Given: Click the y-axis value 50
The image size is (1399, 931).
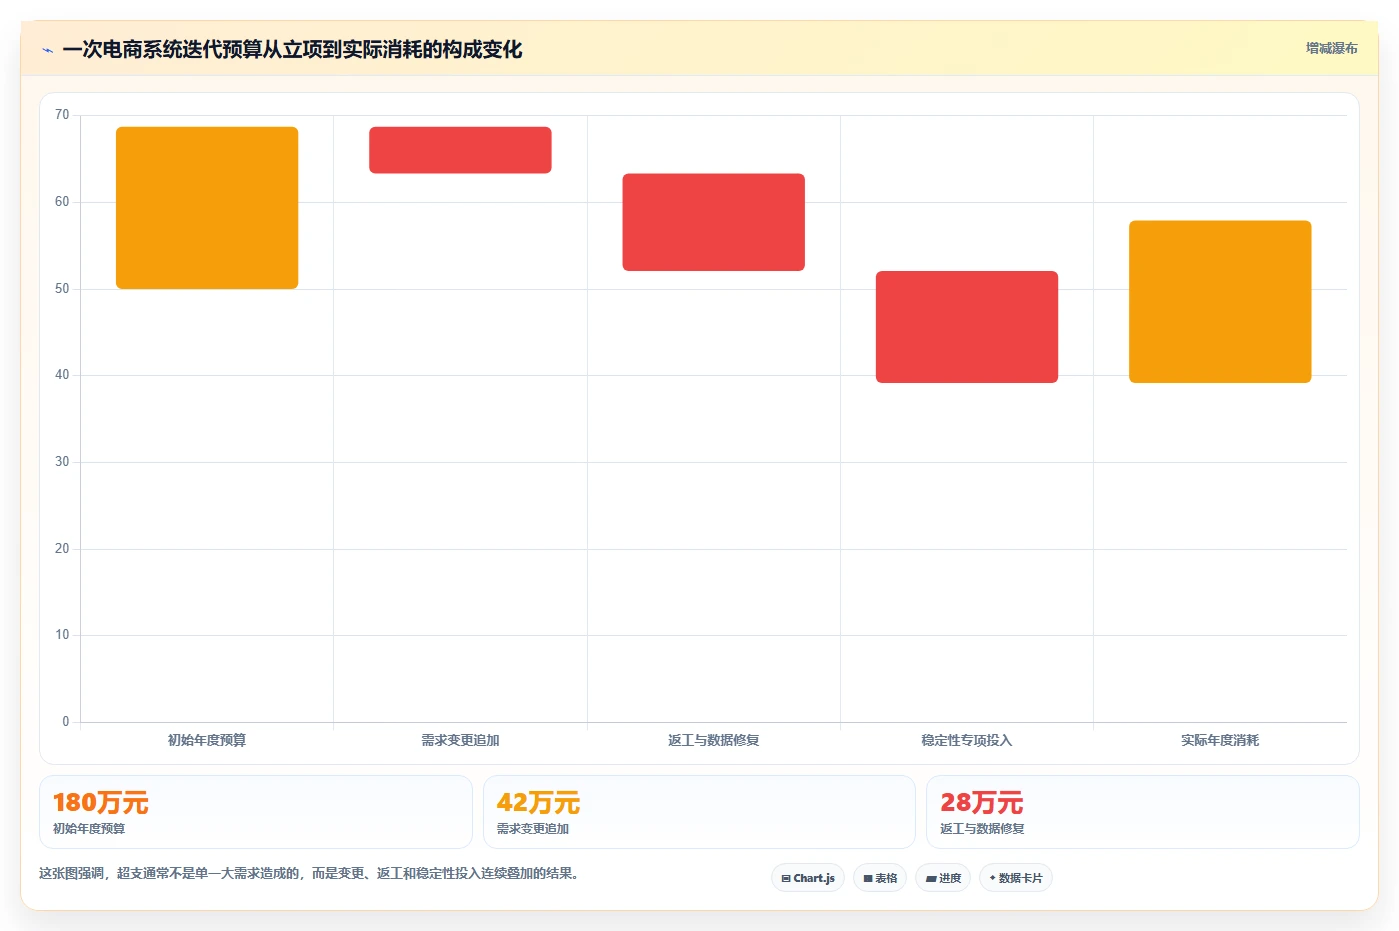Looking at the screenshot, I should pos(62,289).
